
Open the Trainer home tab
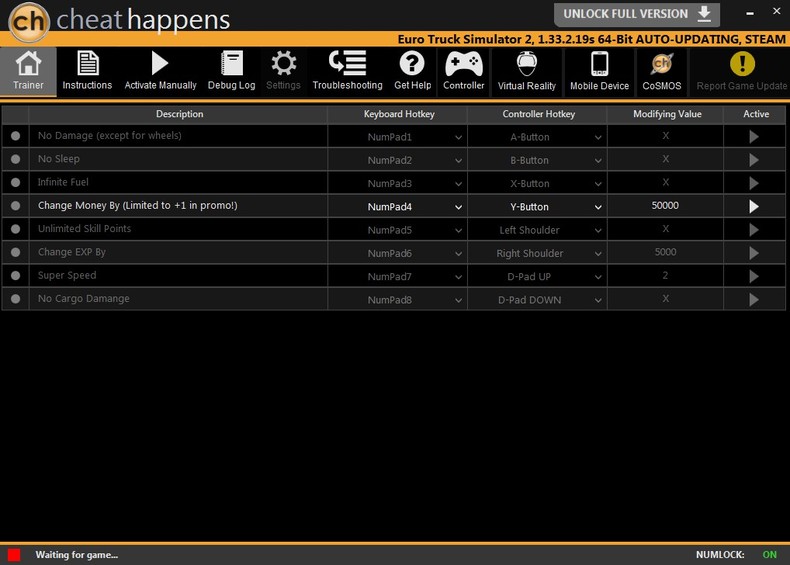point(28,71)
